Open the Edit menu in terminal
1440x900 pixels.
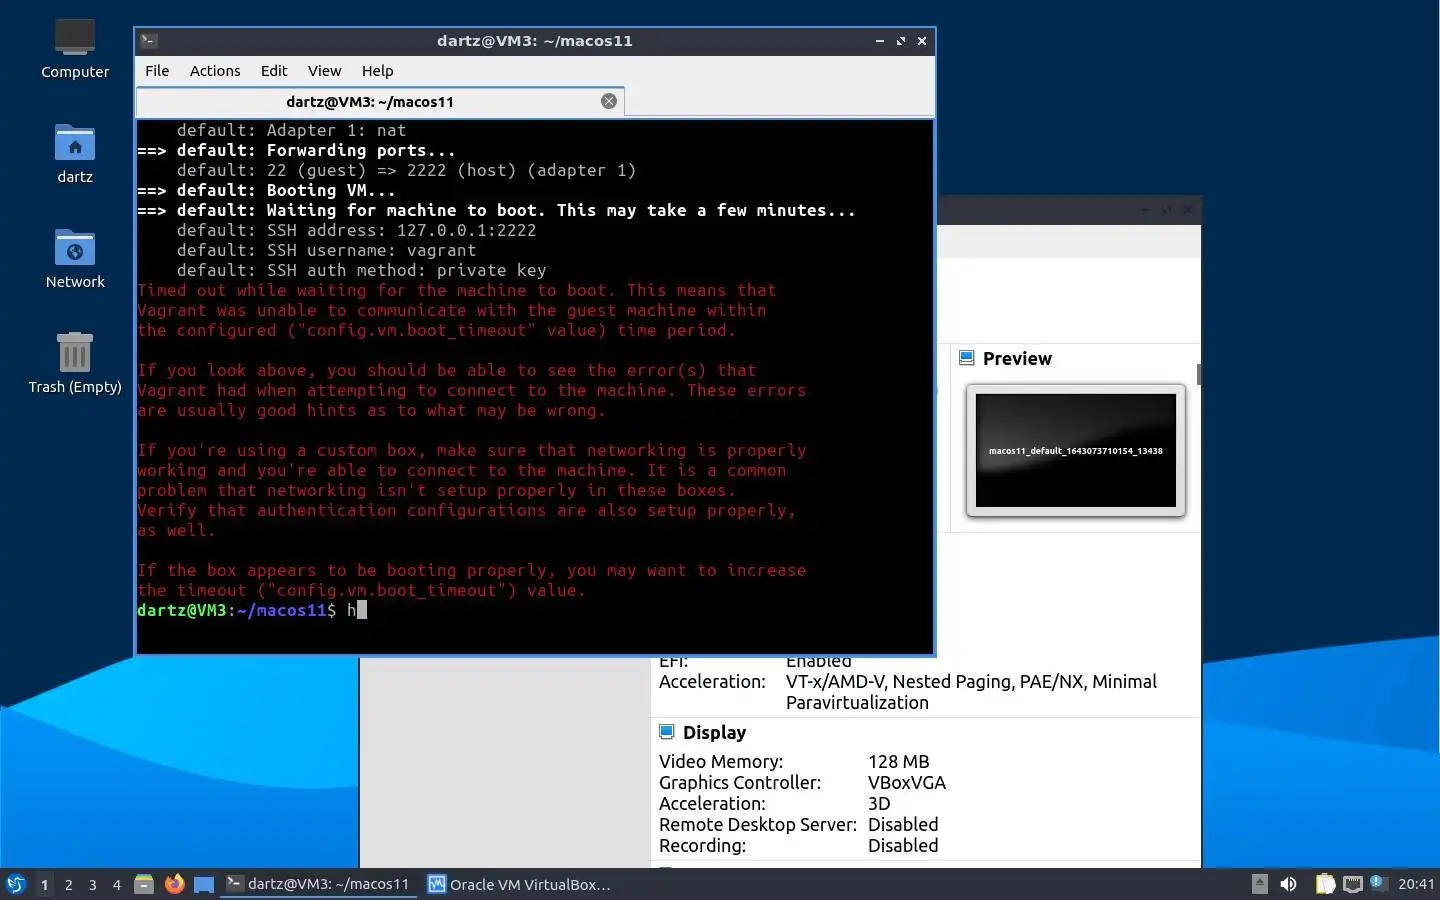coord(274,71)
